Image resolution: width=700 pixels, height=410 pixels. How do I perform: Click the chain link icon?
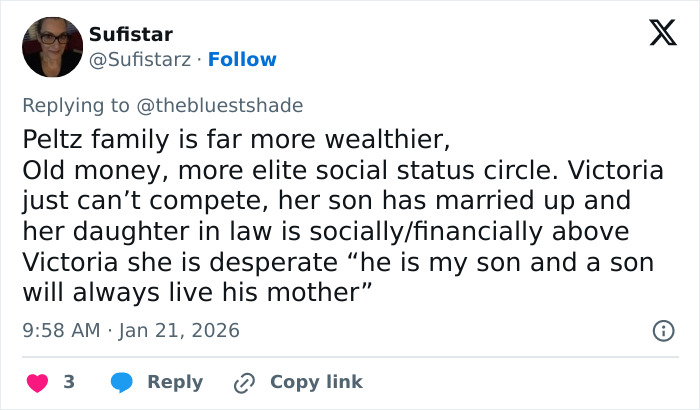(x=245, y=382)
